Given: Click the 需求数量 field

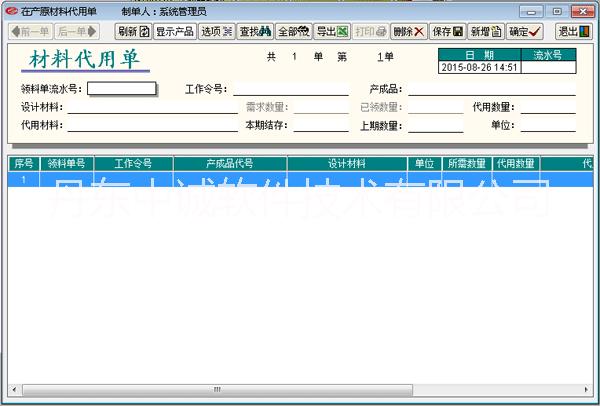Looking at the screenshot, I should 321,107.
